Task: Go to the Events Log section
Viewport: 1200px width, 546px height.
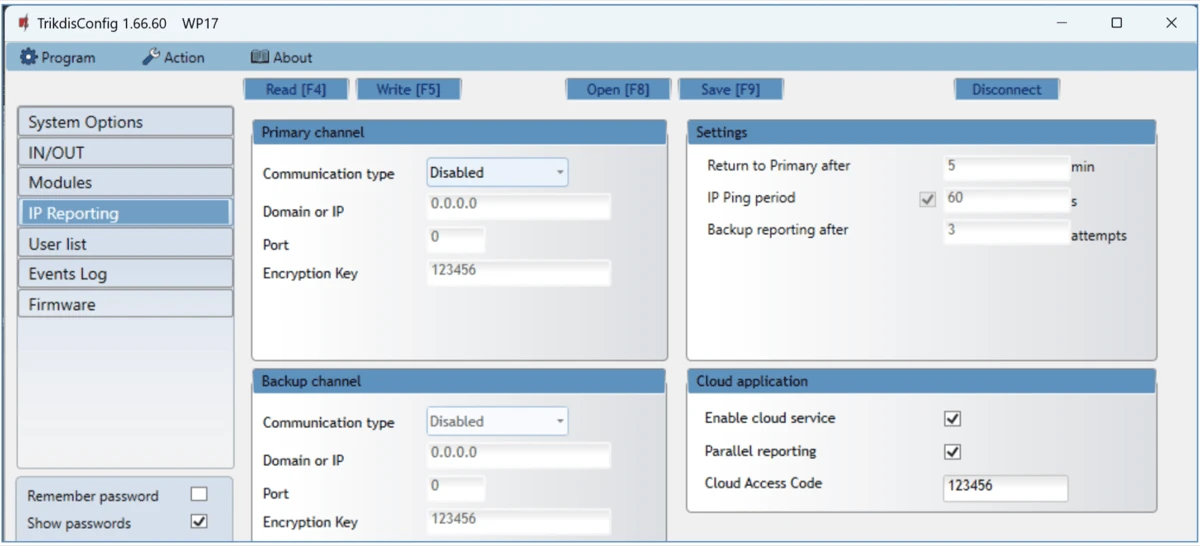Action: (x=125, y=274)
